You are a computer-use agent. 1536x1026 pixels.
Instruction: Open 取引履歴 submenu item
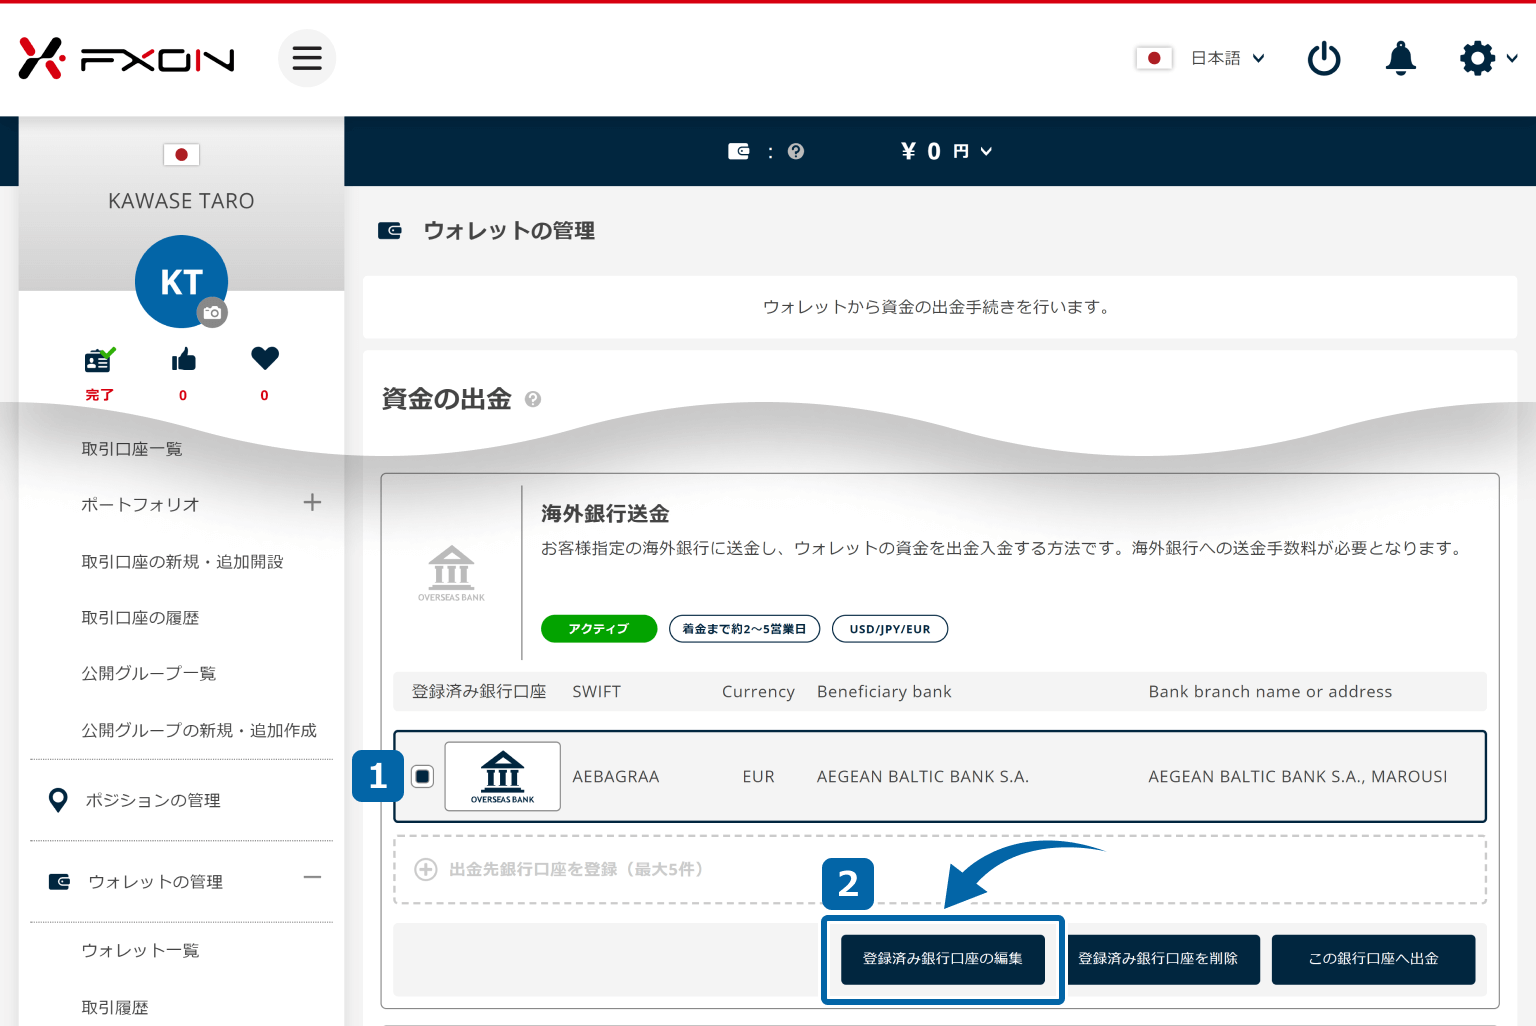(x=115, y=1007)
